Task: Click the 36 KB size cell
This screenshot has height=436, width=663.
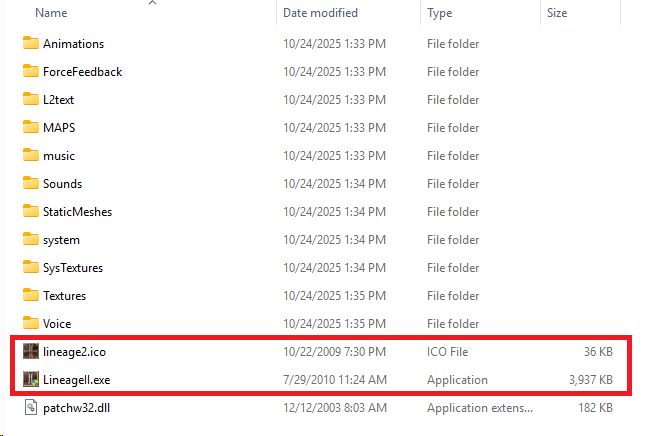Action: (598, 351)
